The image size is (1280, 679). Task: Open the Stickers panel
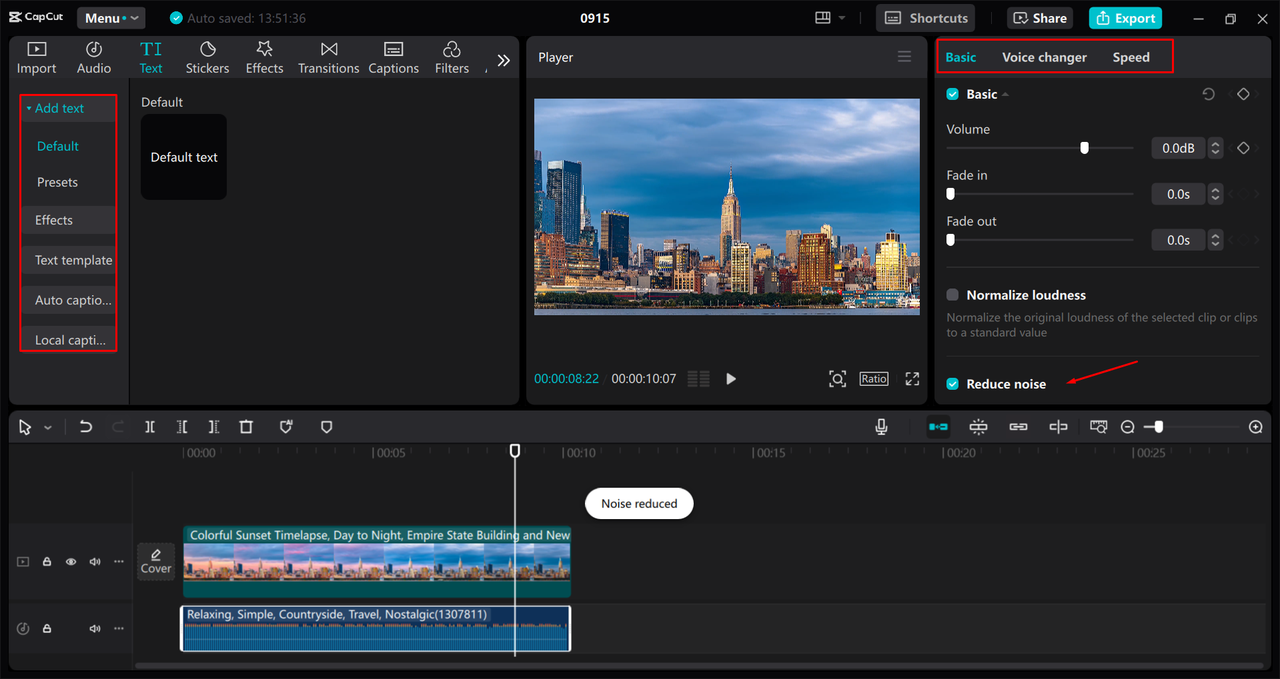point(207,58)
